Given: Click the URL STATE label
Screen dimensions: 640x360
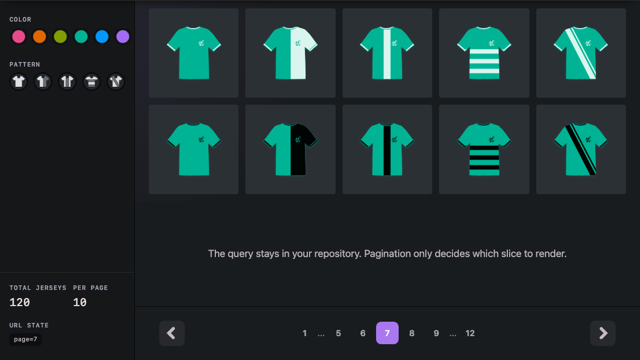Looking at the screenshot, I should 29,325.
